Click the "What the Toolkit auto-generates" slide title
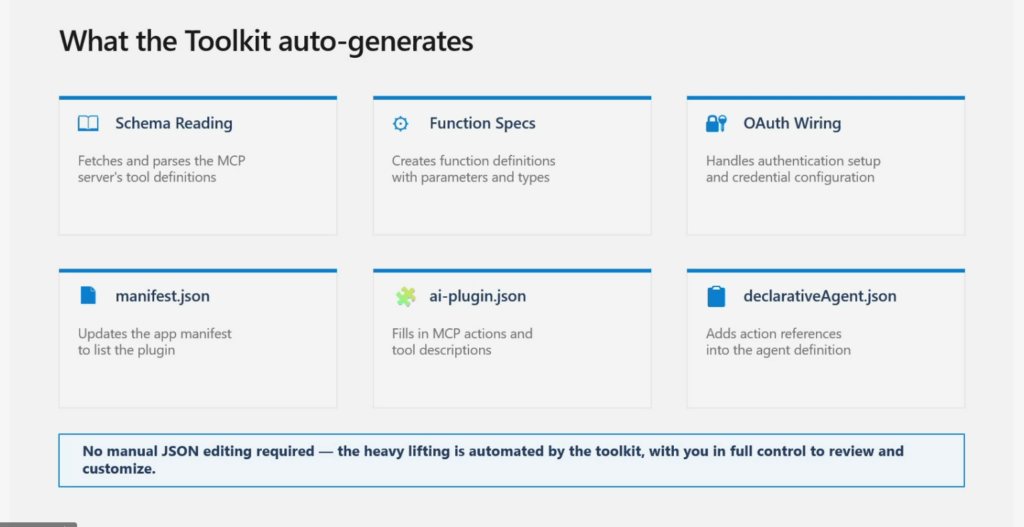 (x=266, y=42)
